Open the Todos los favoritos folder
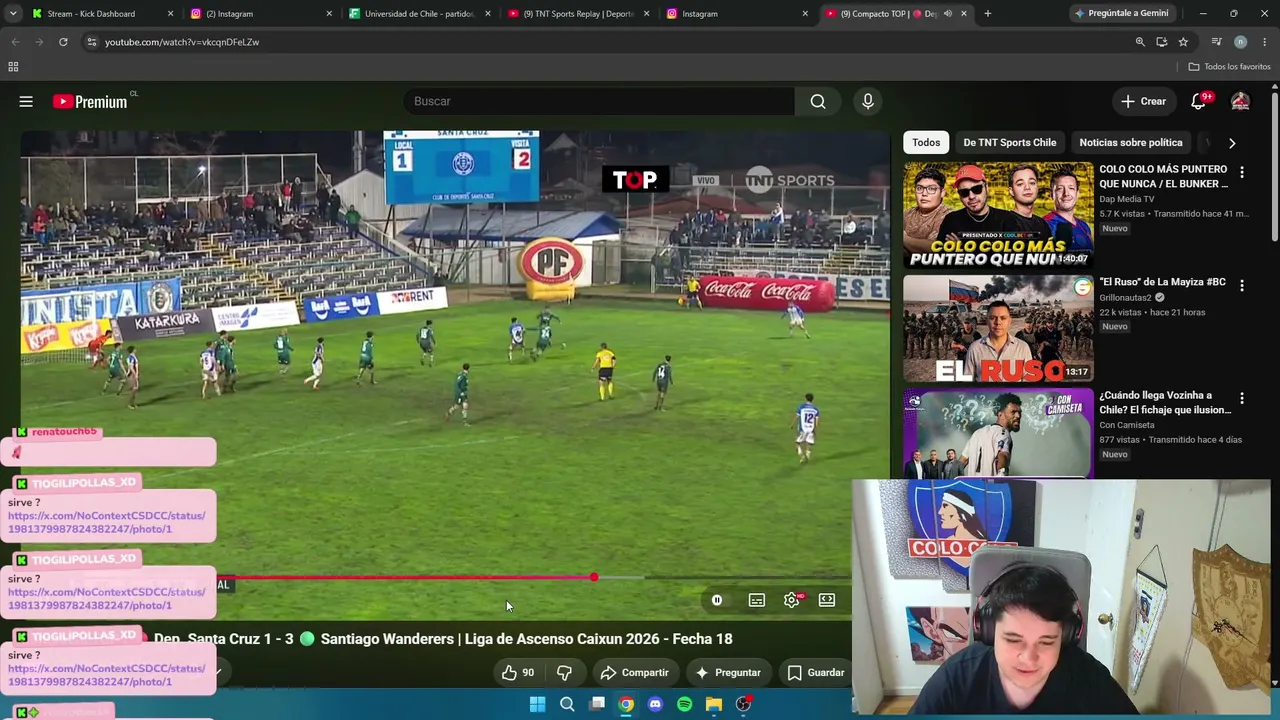 1229,67
